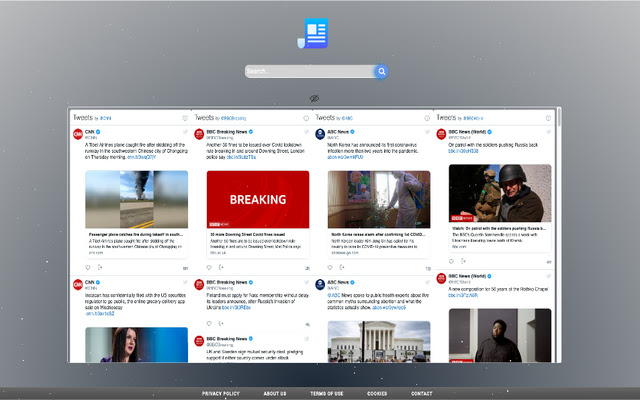Click the newspaper logo above the search bar
Image resolution: width=640 pixels, height=400 pixels.
tap(313, 33)
